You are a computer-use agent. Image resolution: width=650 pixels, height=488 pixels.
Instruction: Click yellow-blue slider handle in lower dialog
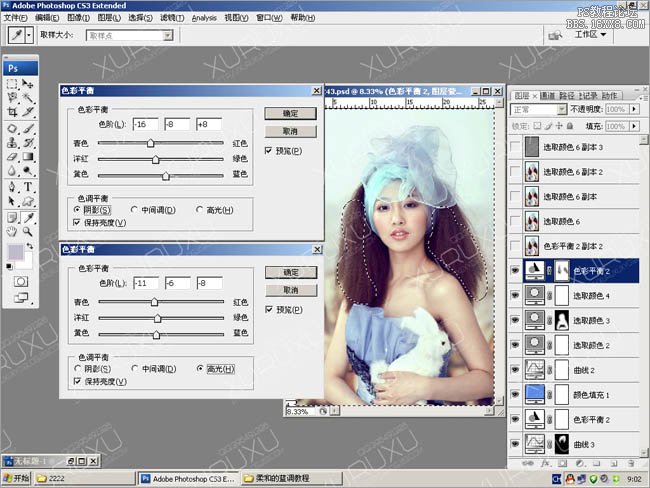tap(156, 335)
